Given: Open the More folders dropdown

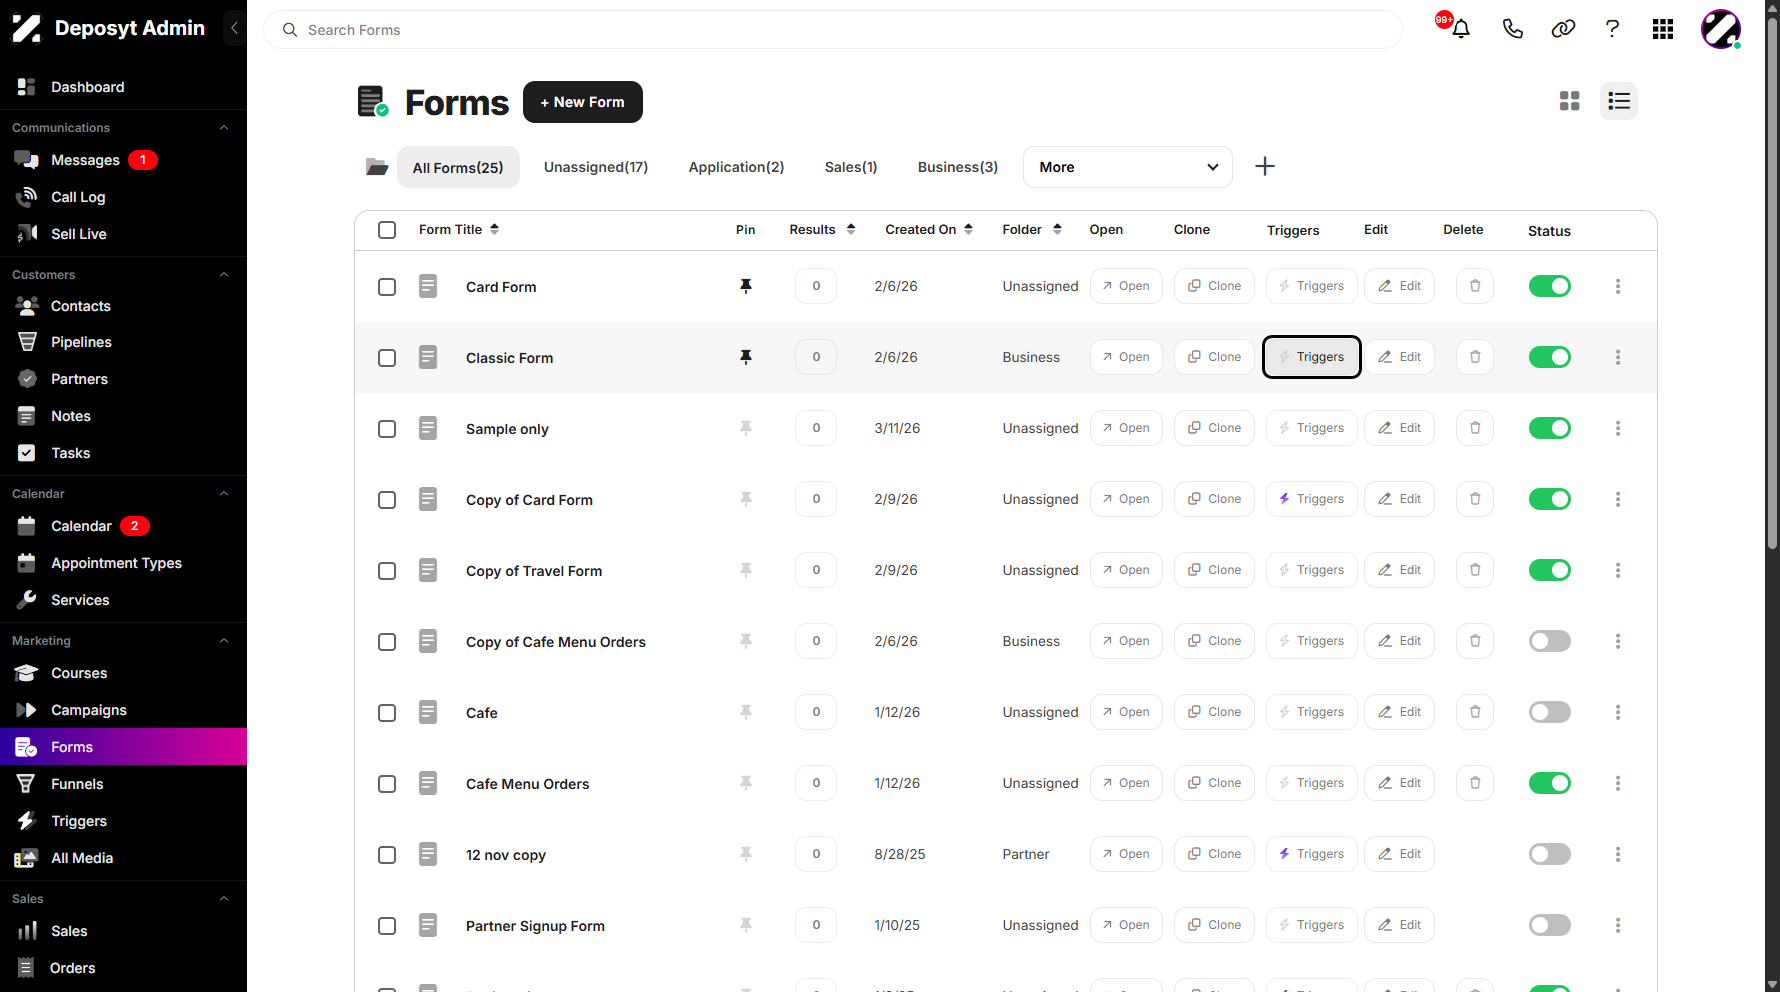Looking at the screenshot, I should click(1128, 167).
